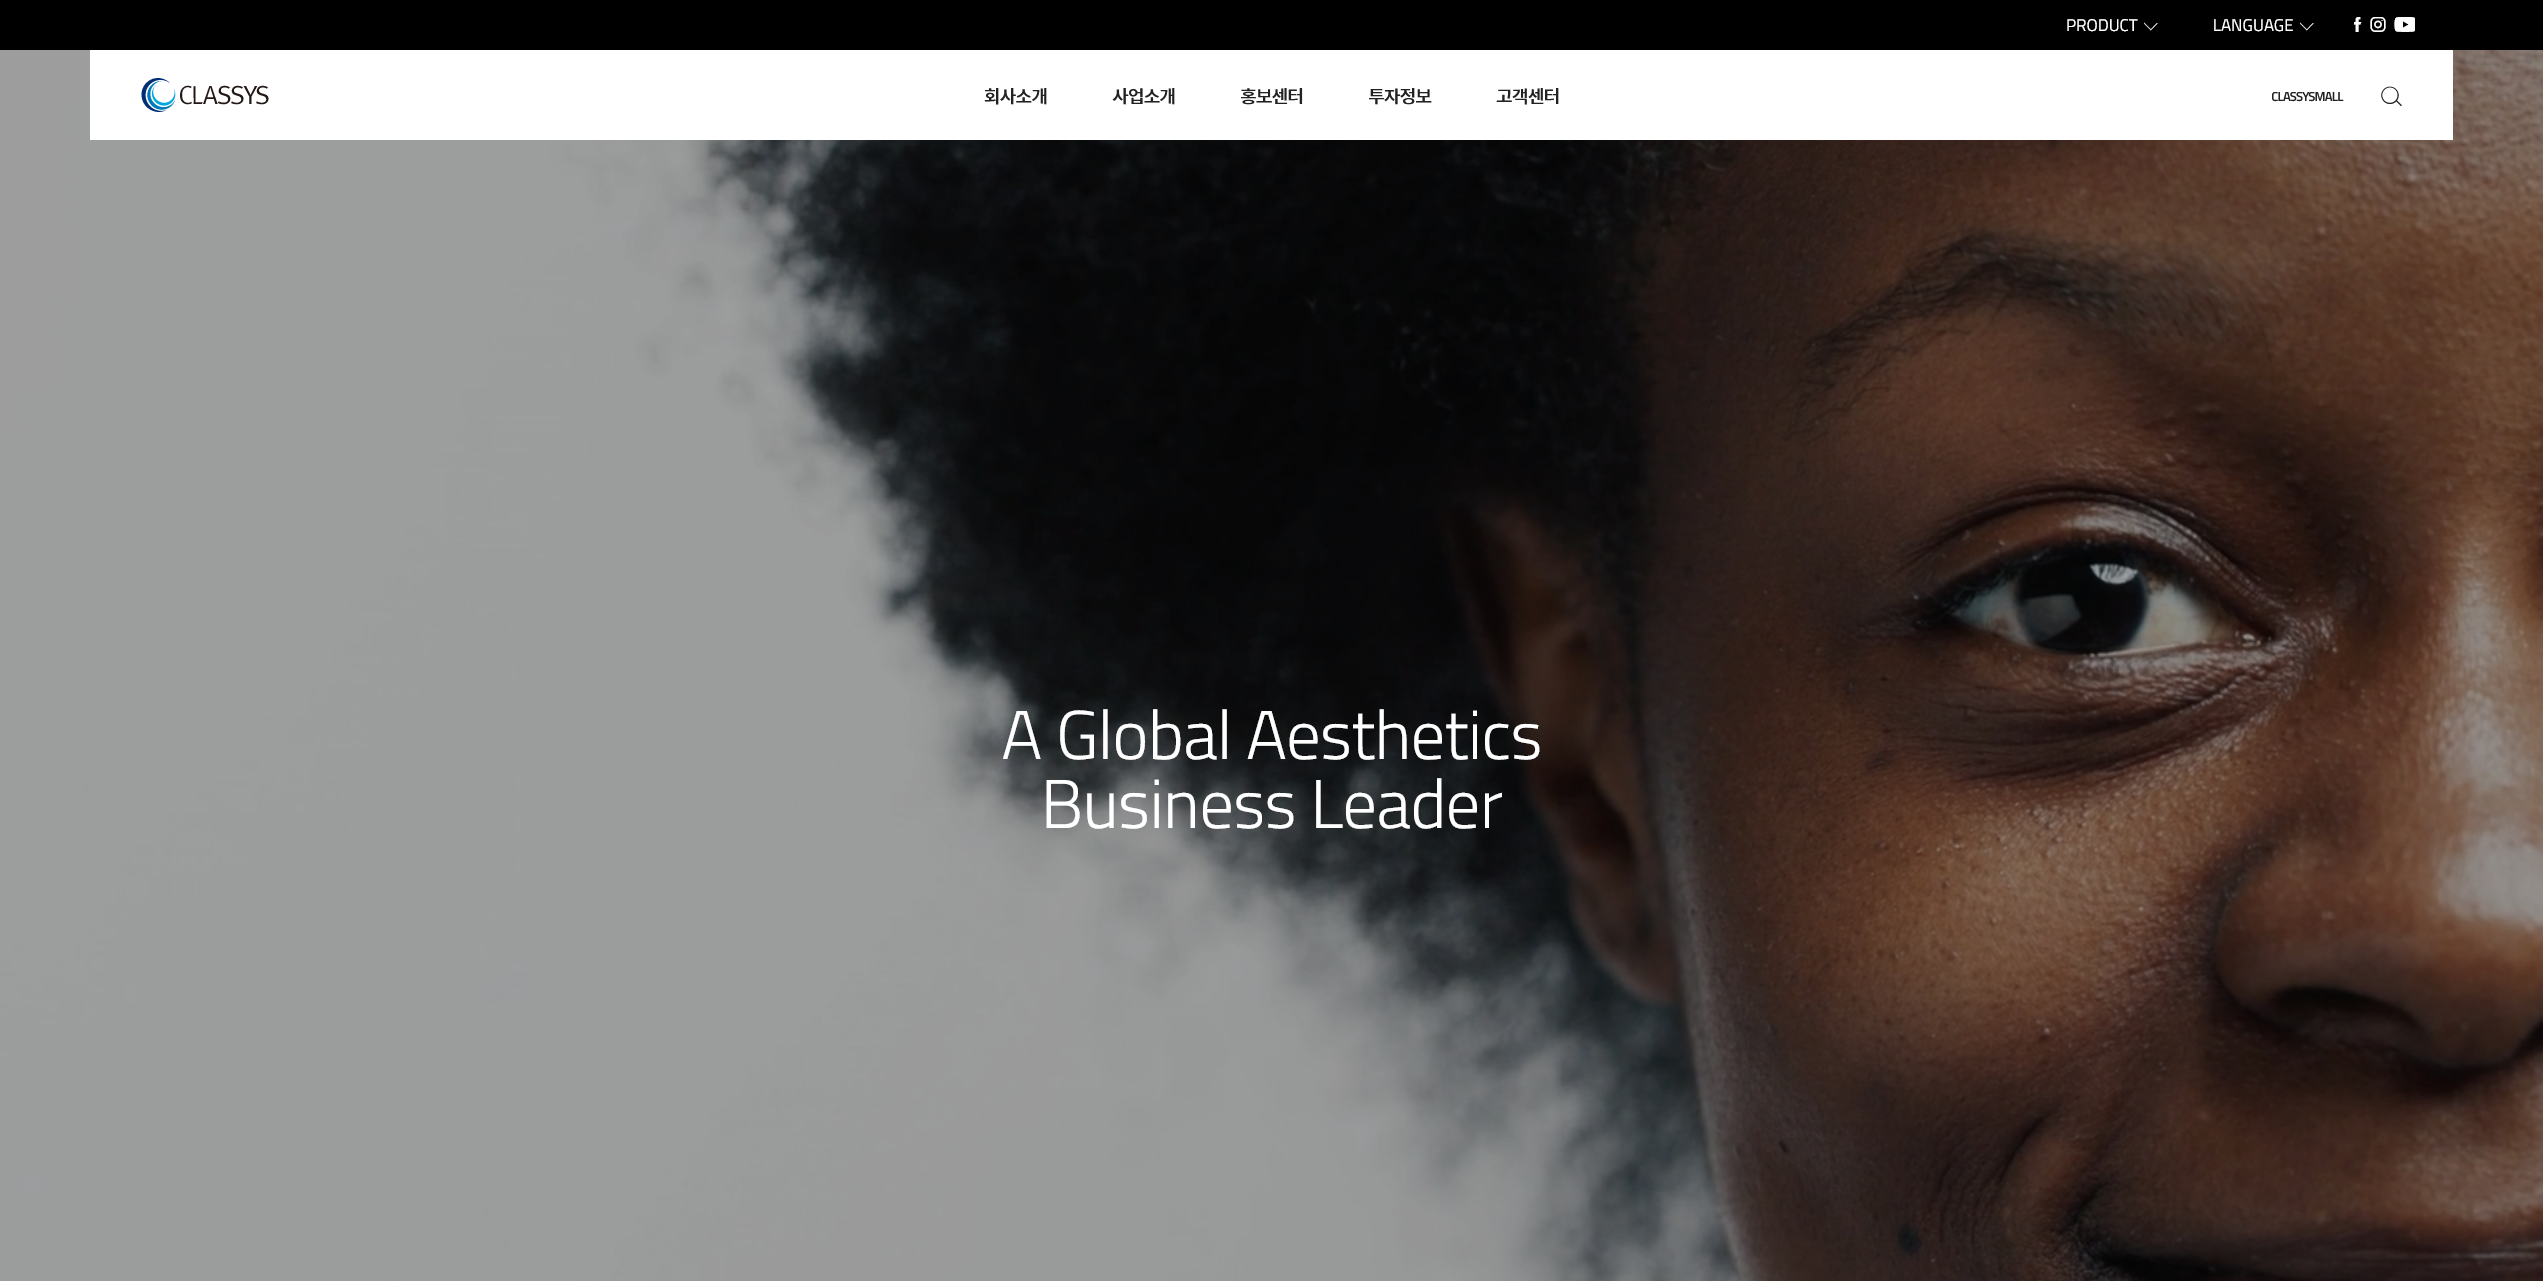Open the Instagram social link
The width and height of the screenshot is (2543, 1281).
[x=2378, y=25]
